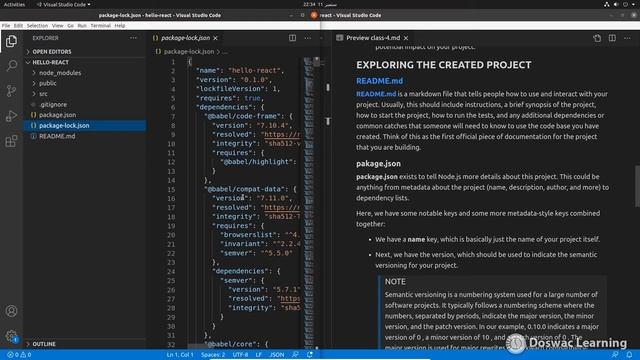Click the "pakage.json" preview heading
Image resolution: width=640 pixels, height=360 pixels.
pyautogui.click(x=378, y=164)
